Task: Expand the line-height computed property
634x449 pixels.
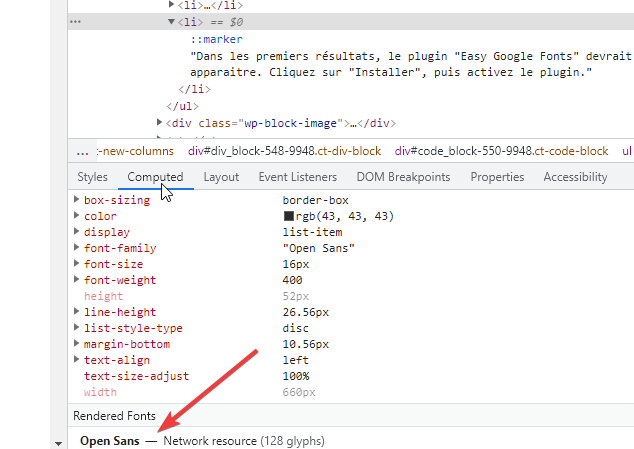Action: (77, 312)
